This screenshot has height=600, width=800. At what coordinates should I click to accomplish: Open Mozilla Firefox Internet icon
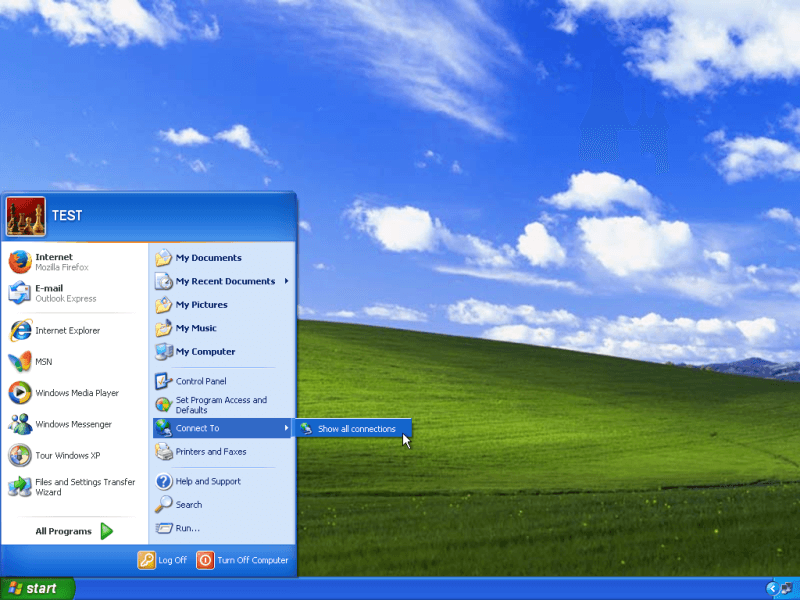20,262
